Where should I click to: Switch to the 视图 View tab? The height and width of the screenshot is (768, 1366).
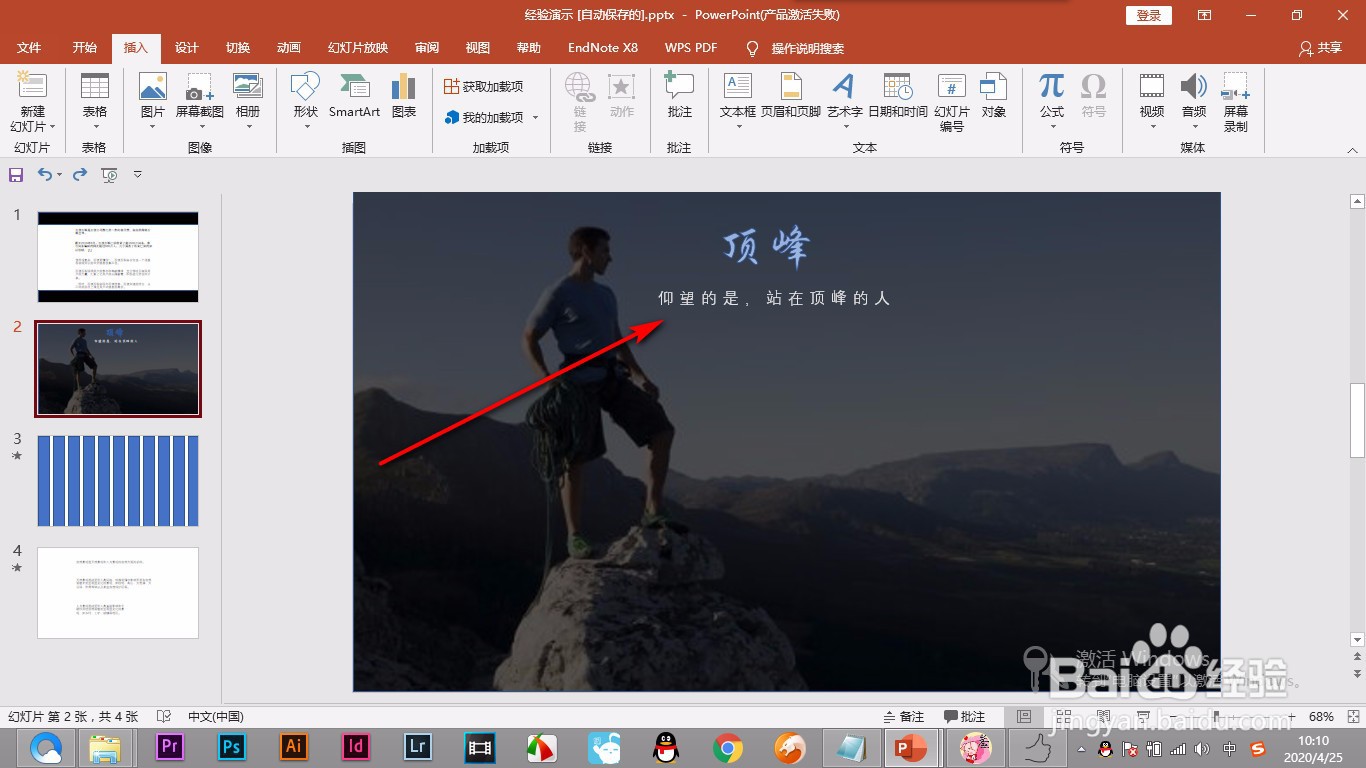tap(478, 48)
